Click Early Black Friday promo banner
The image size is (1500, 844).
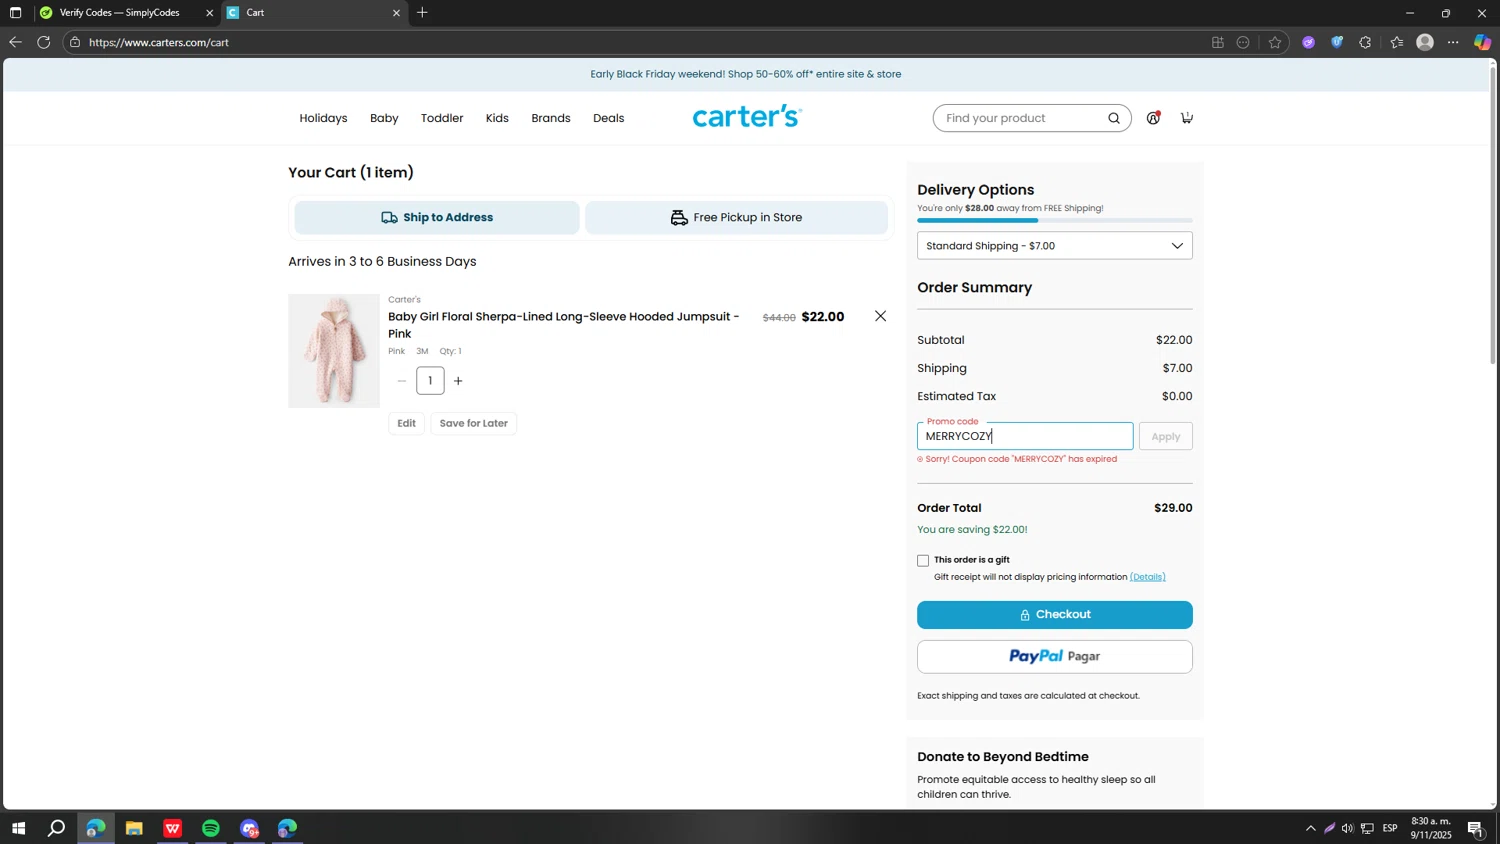(x=746, y=74)
